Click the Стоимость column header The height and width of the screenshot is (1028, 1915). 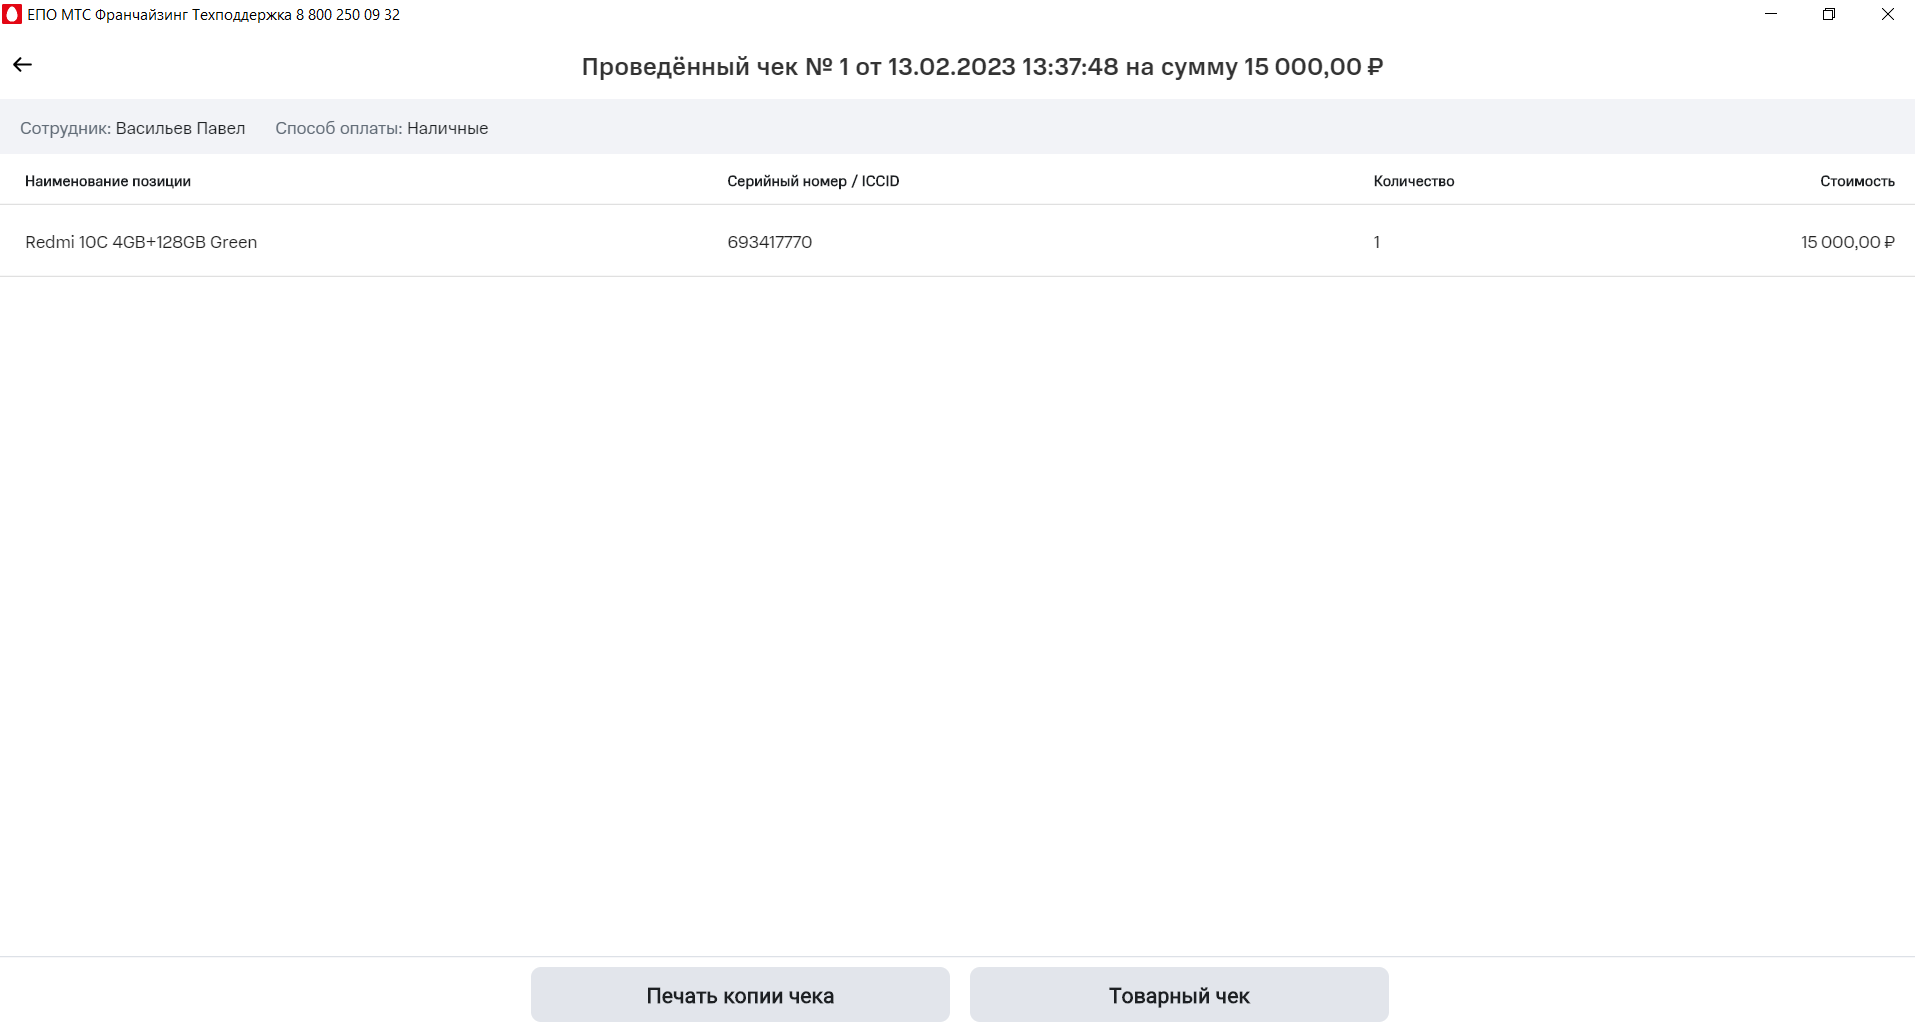(1857, 181)
